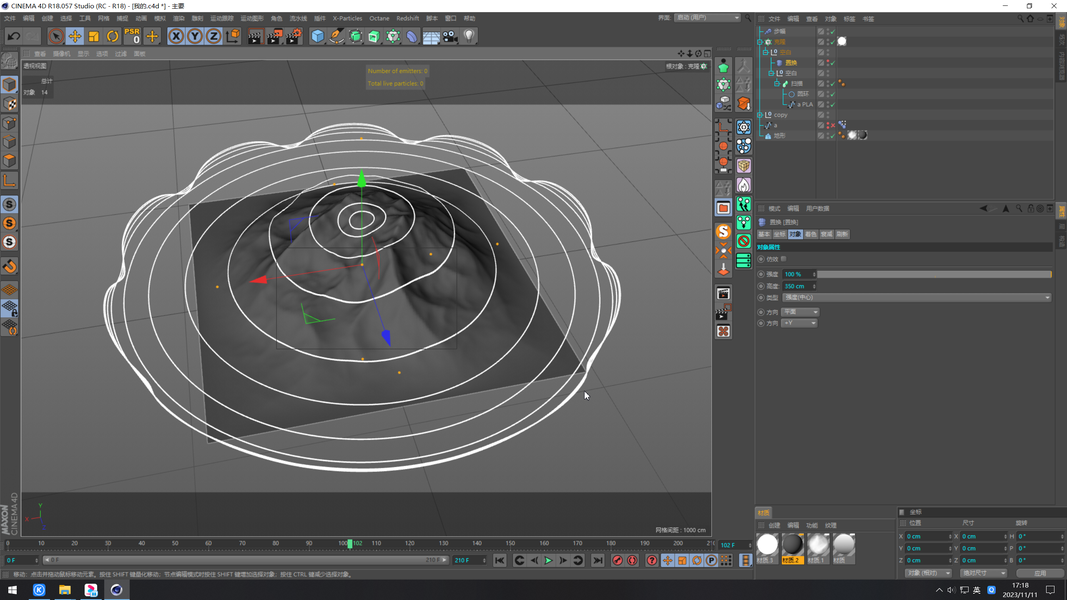
Task: Open the Redshift menu
Action: point(408,18)
